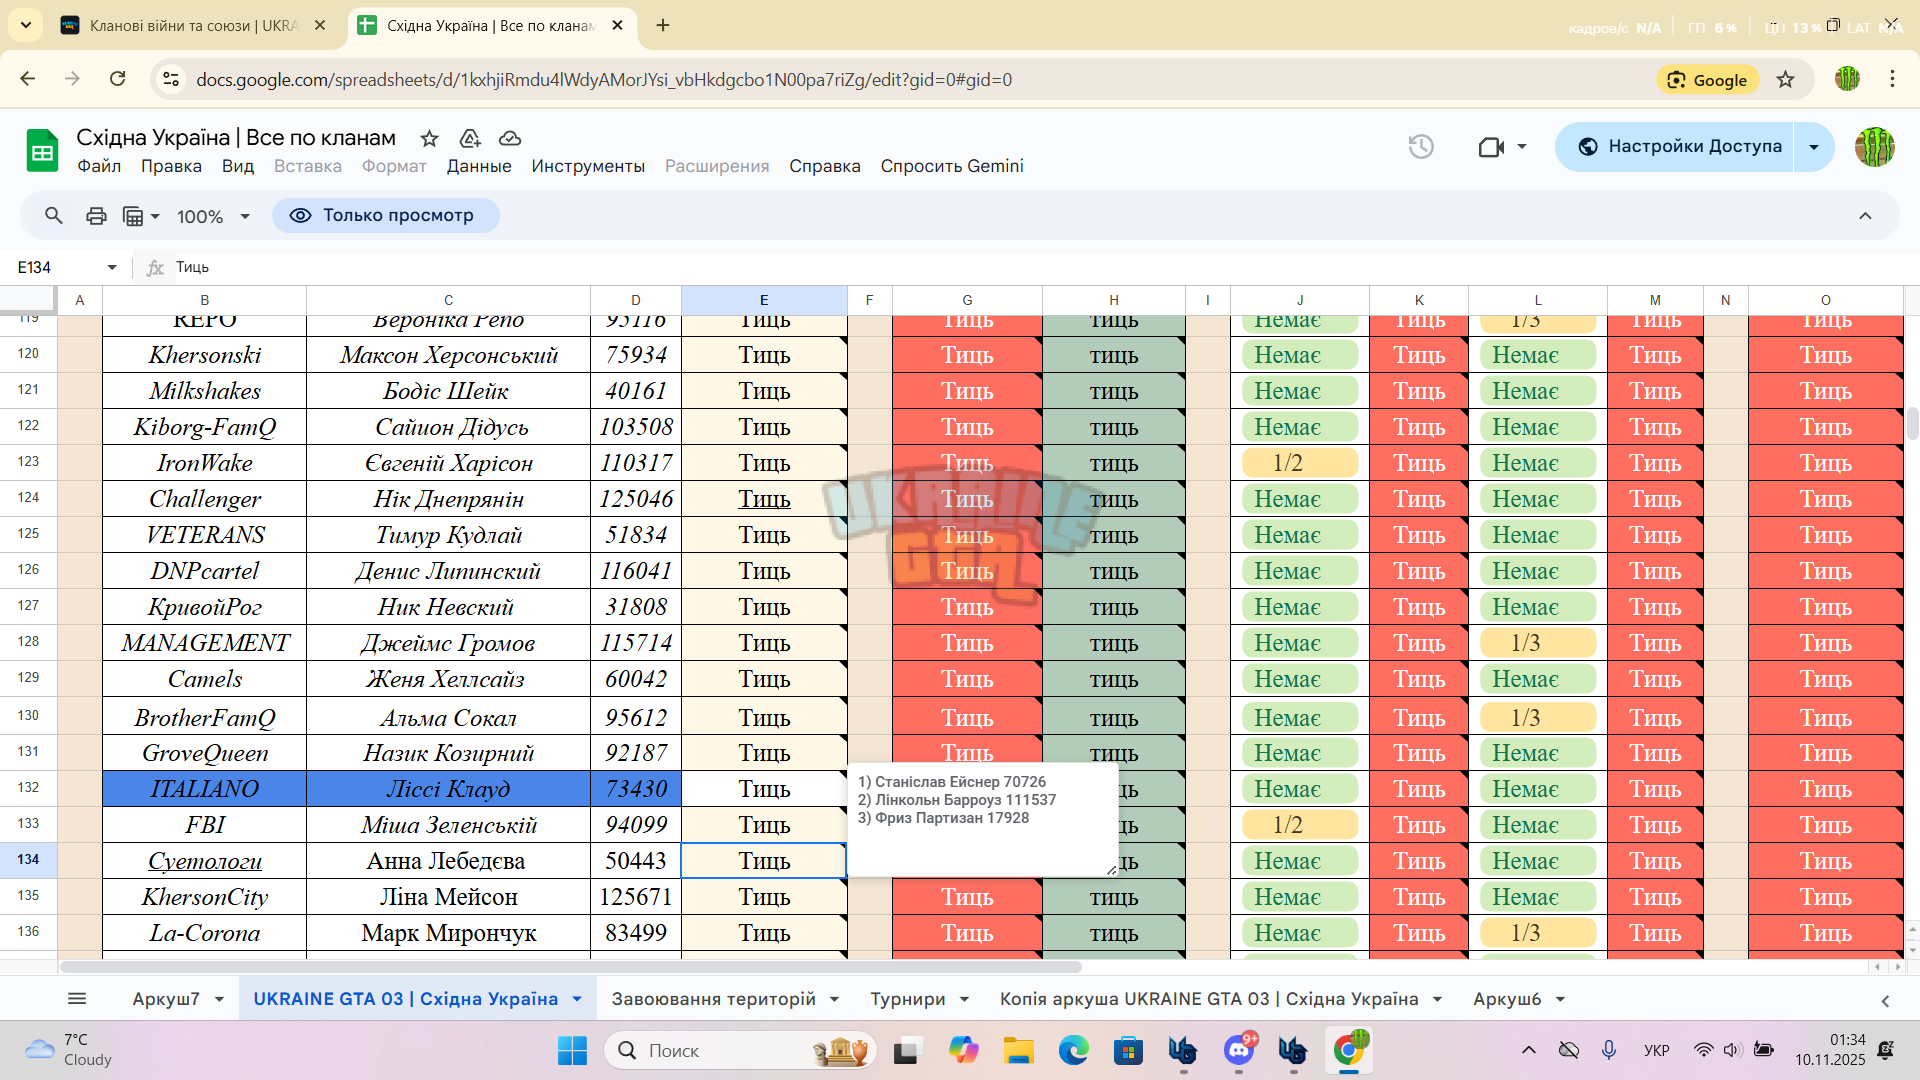Viewport: 1920px width, 1080px height.
Task: Click Спросить Gemini
Action: (x=951, y=166)
